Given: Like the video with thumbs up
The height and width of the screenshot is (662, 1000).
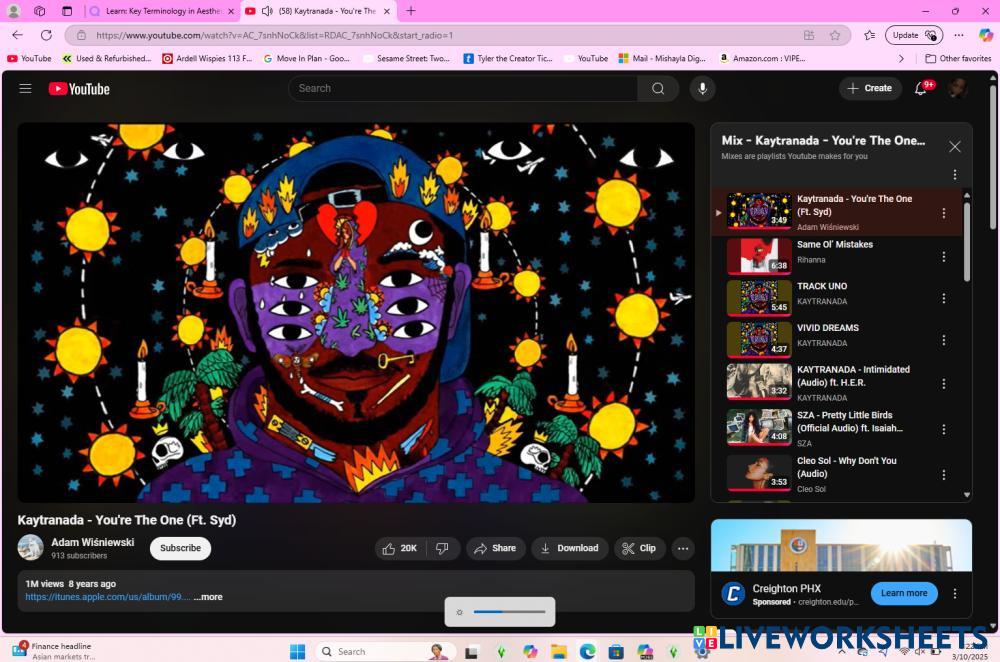Looking at the screenshot, I should point(399,548).
